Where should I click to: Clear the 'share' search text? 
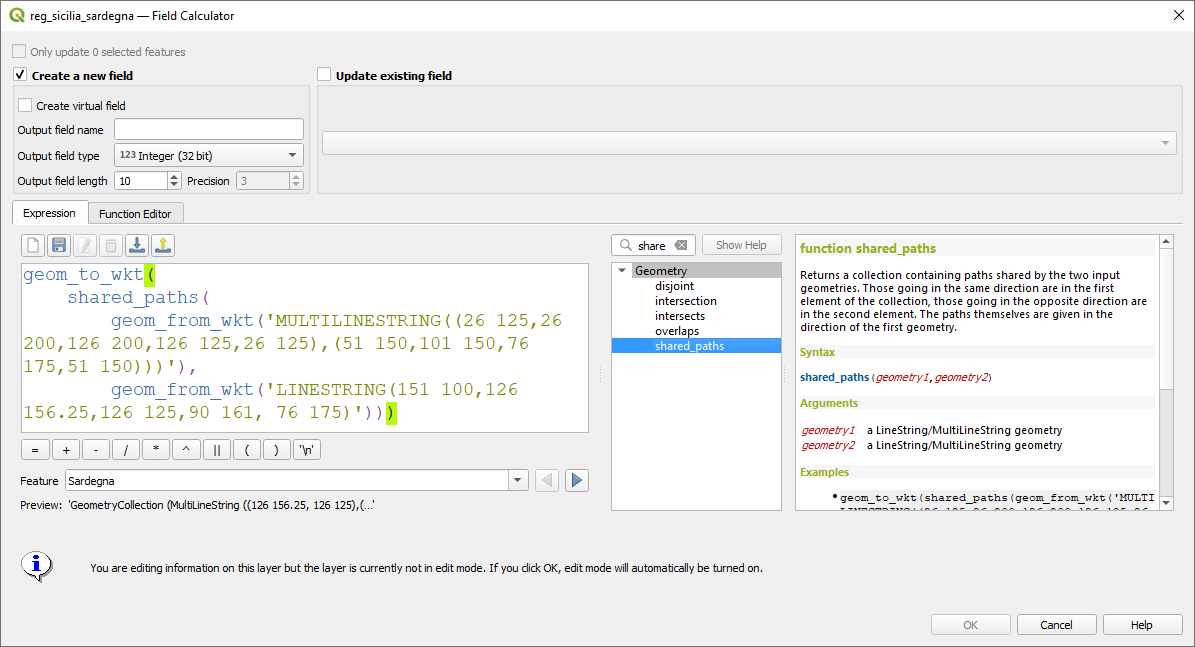tap(681, 245)
